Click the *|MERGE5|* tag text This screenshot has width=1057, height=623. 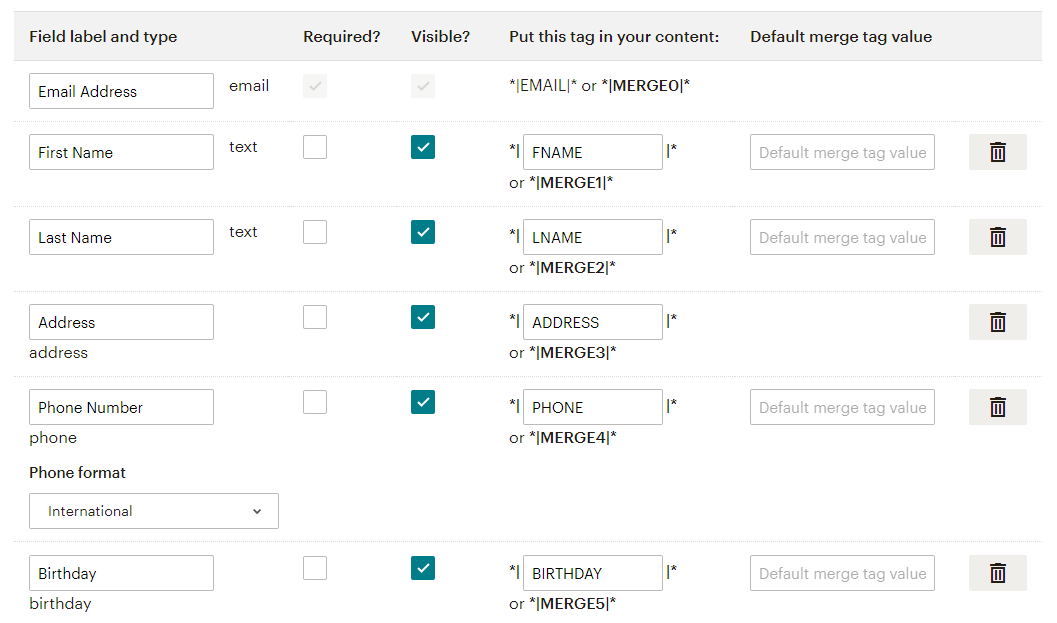coord(572,603)
